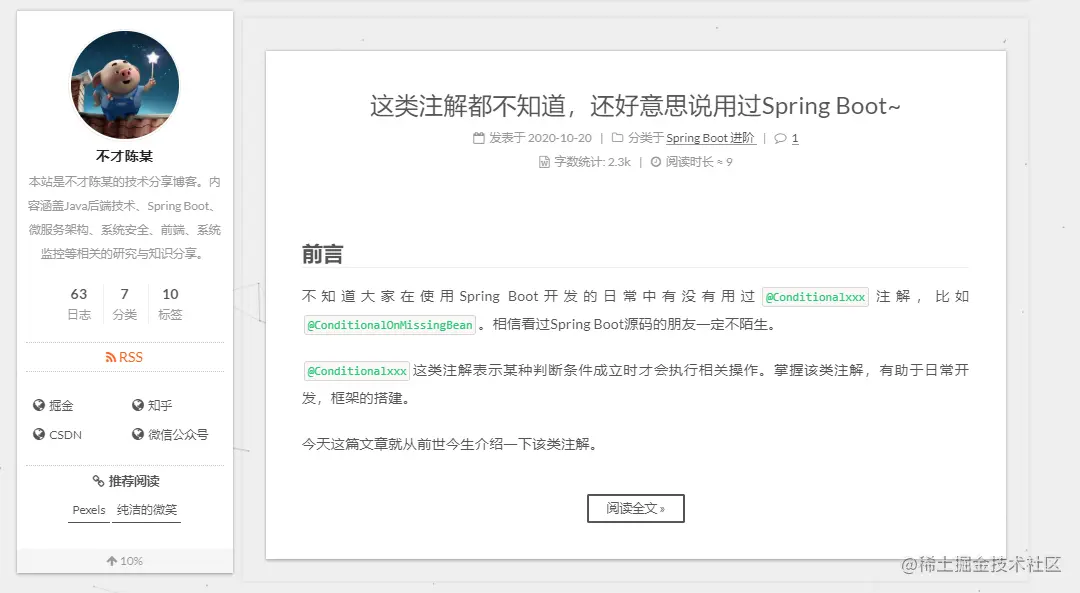Open the Pexels recommended link

(89, 510)
